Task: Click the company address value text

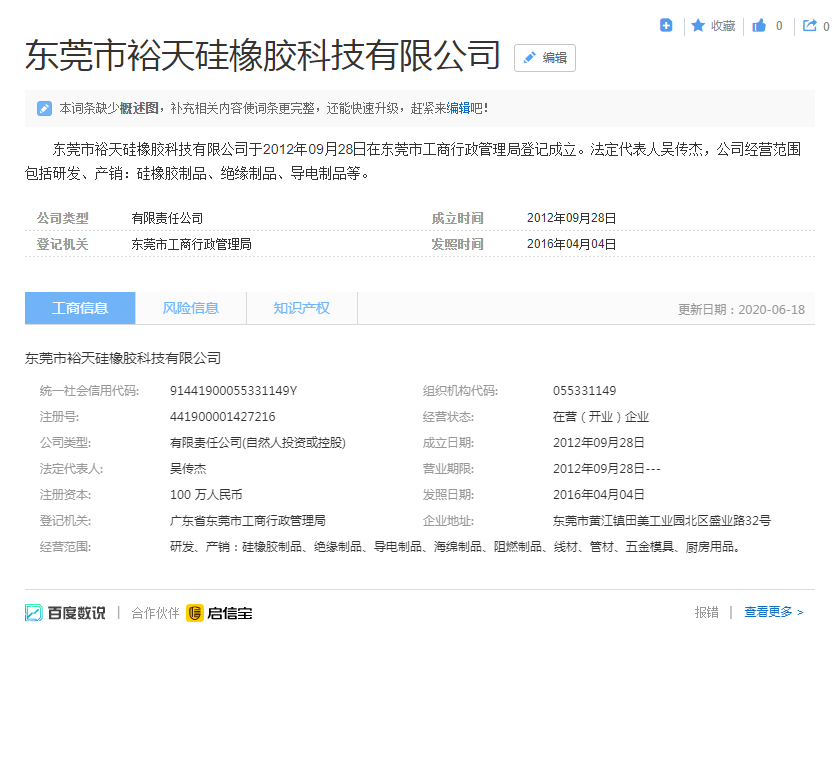Action: [661, 521]
